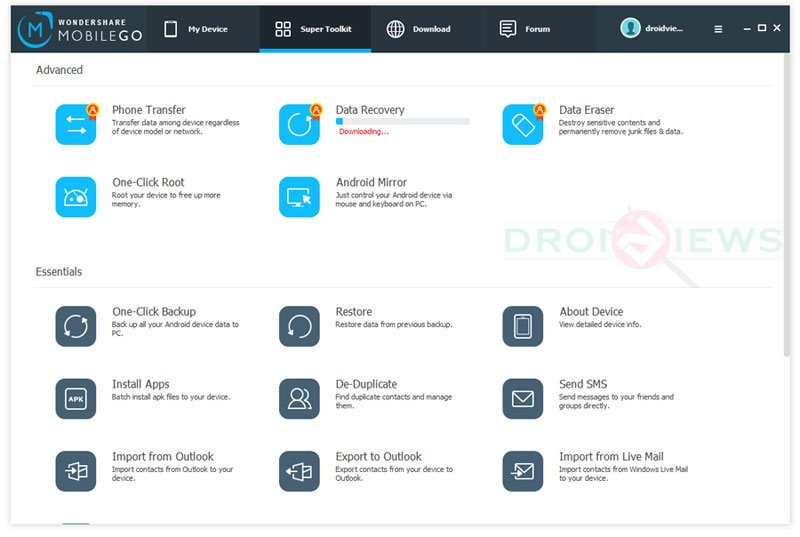Click the Data Recovery icon

[x=299, y=124]
